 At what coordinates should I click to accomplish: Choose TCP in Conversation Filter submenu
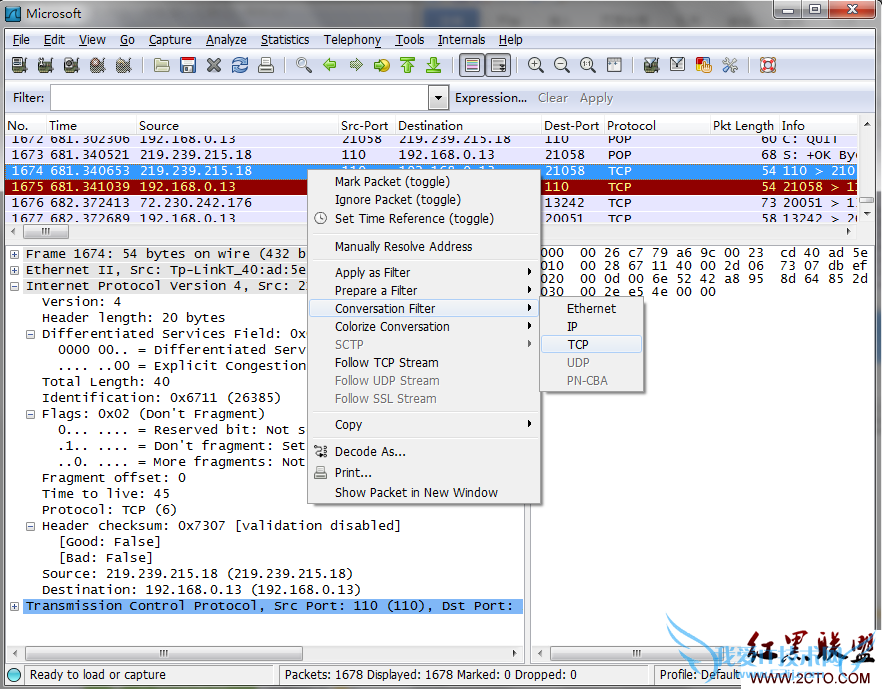[x=578, y=345]
